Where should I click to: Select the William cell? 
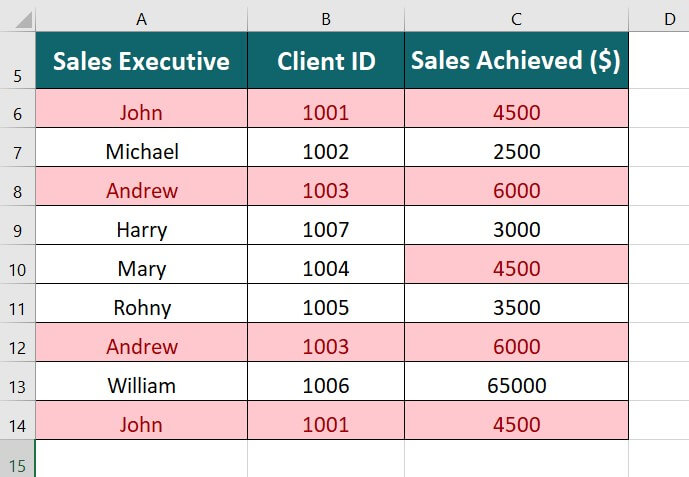141,386
